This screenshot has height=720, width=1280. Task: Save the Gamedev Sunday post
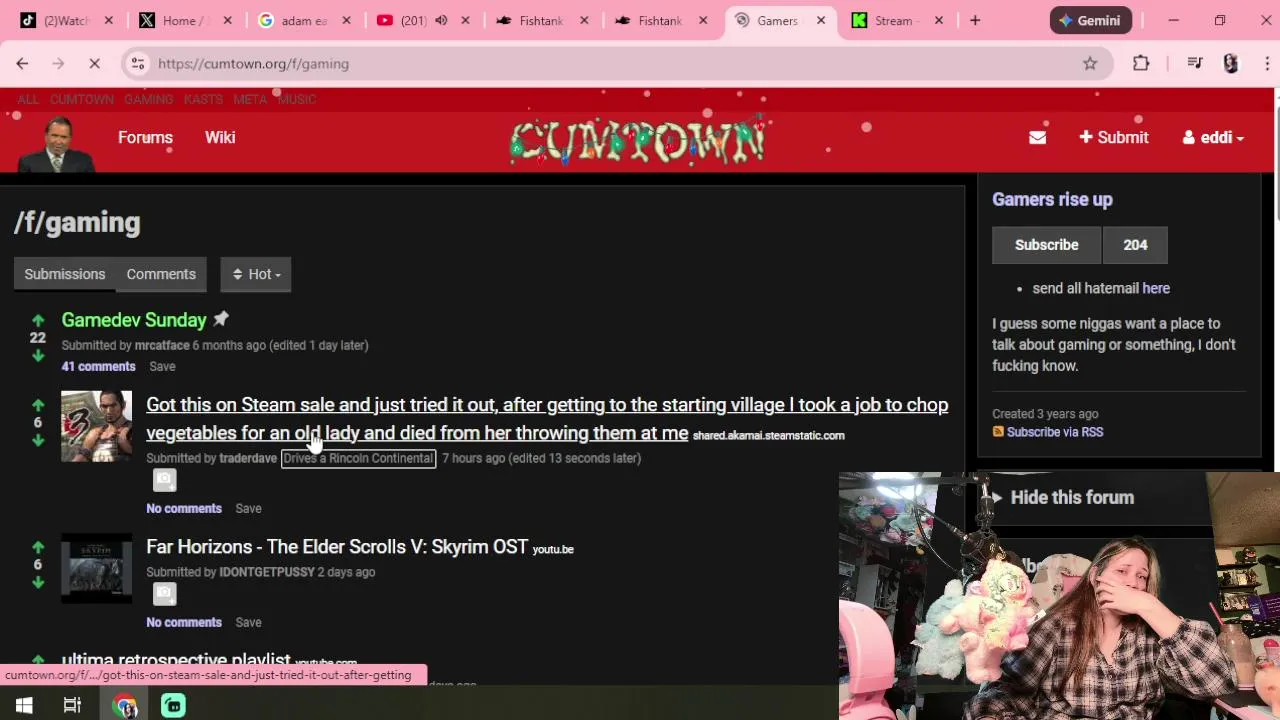pos(162,366)
